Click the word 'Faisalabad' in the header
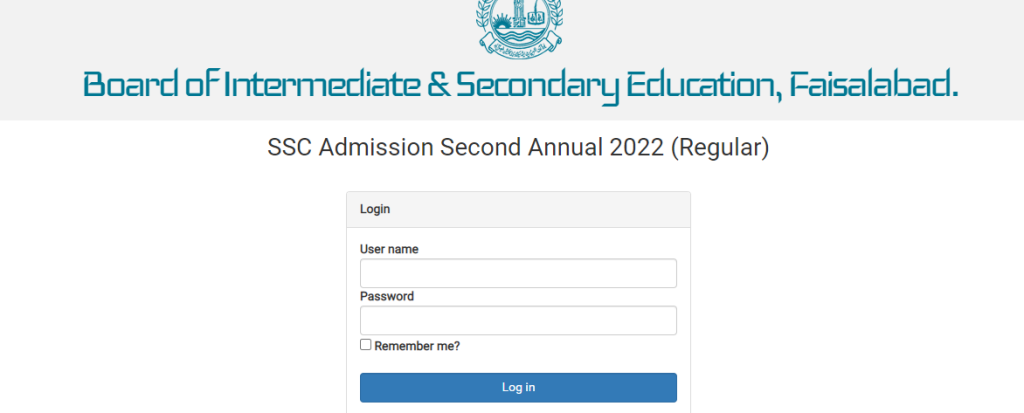 click(x=873, y=86)
